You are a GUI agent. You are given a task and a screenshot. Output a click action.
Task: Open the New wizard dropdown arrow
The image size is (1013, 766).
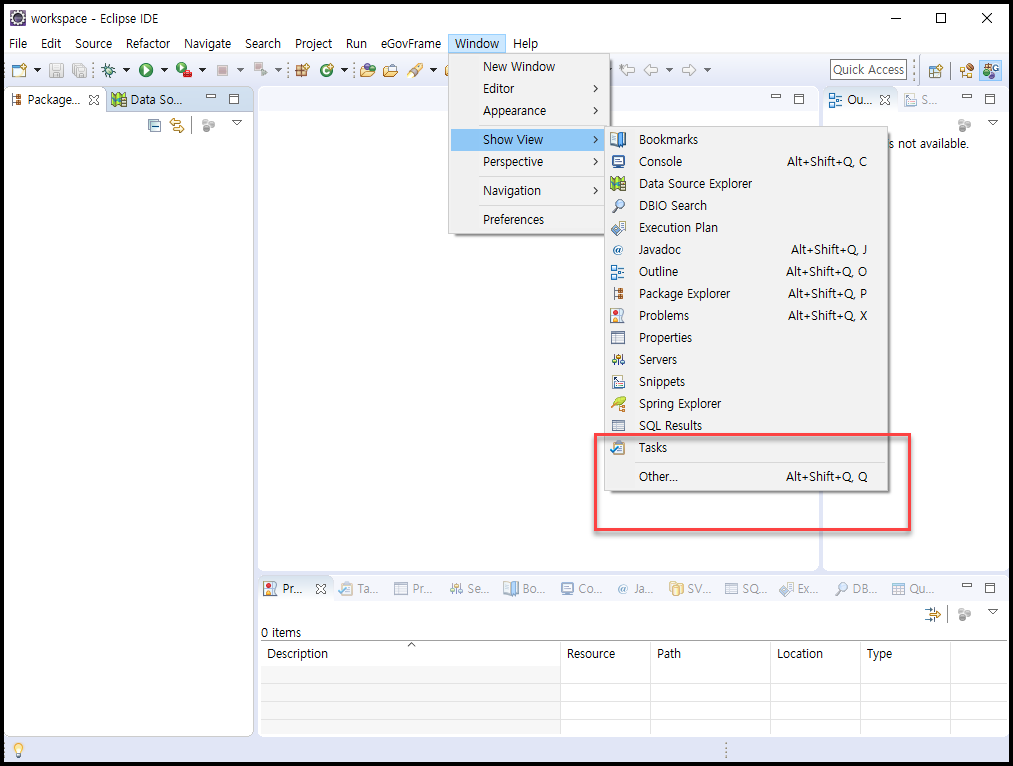pos(37,70)
